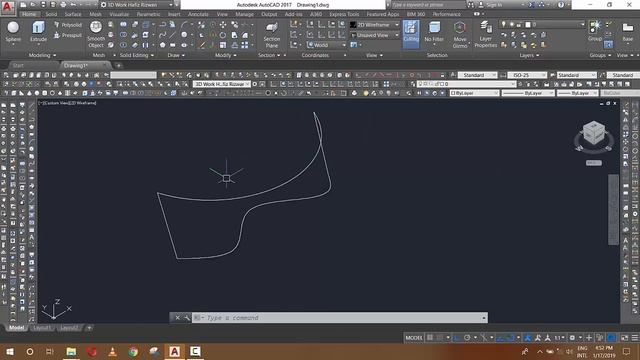Click the ribbon layer color swatch

528,24
